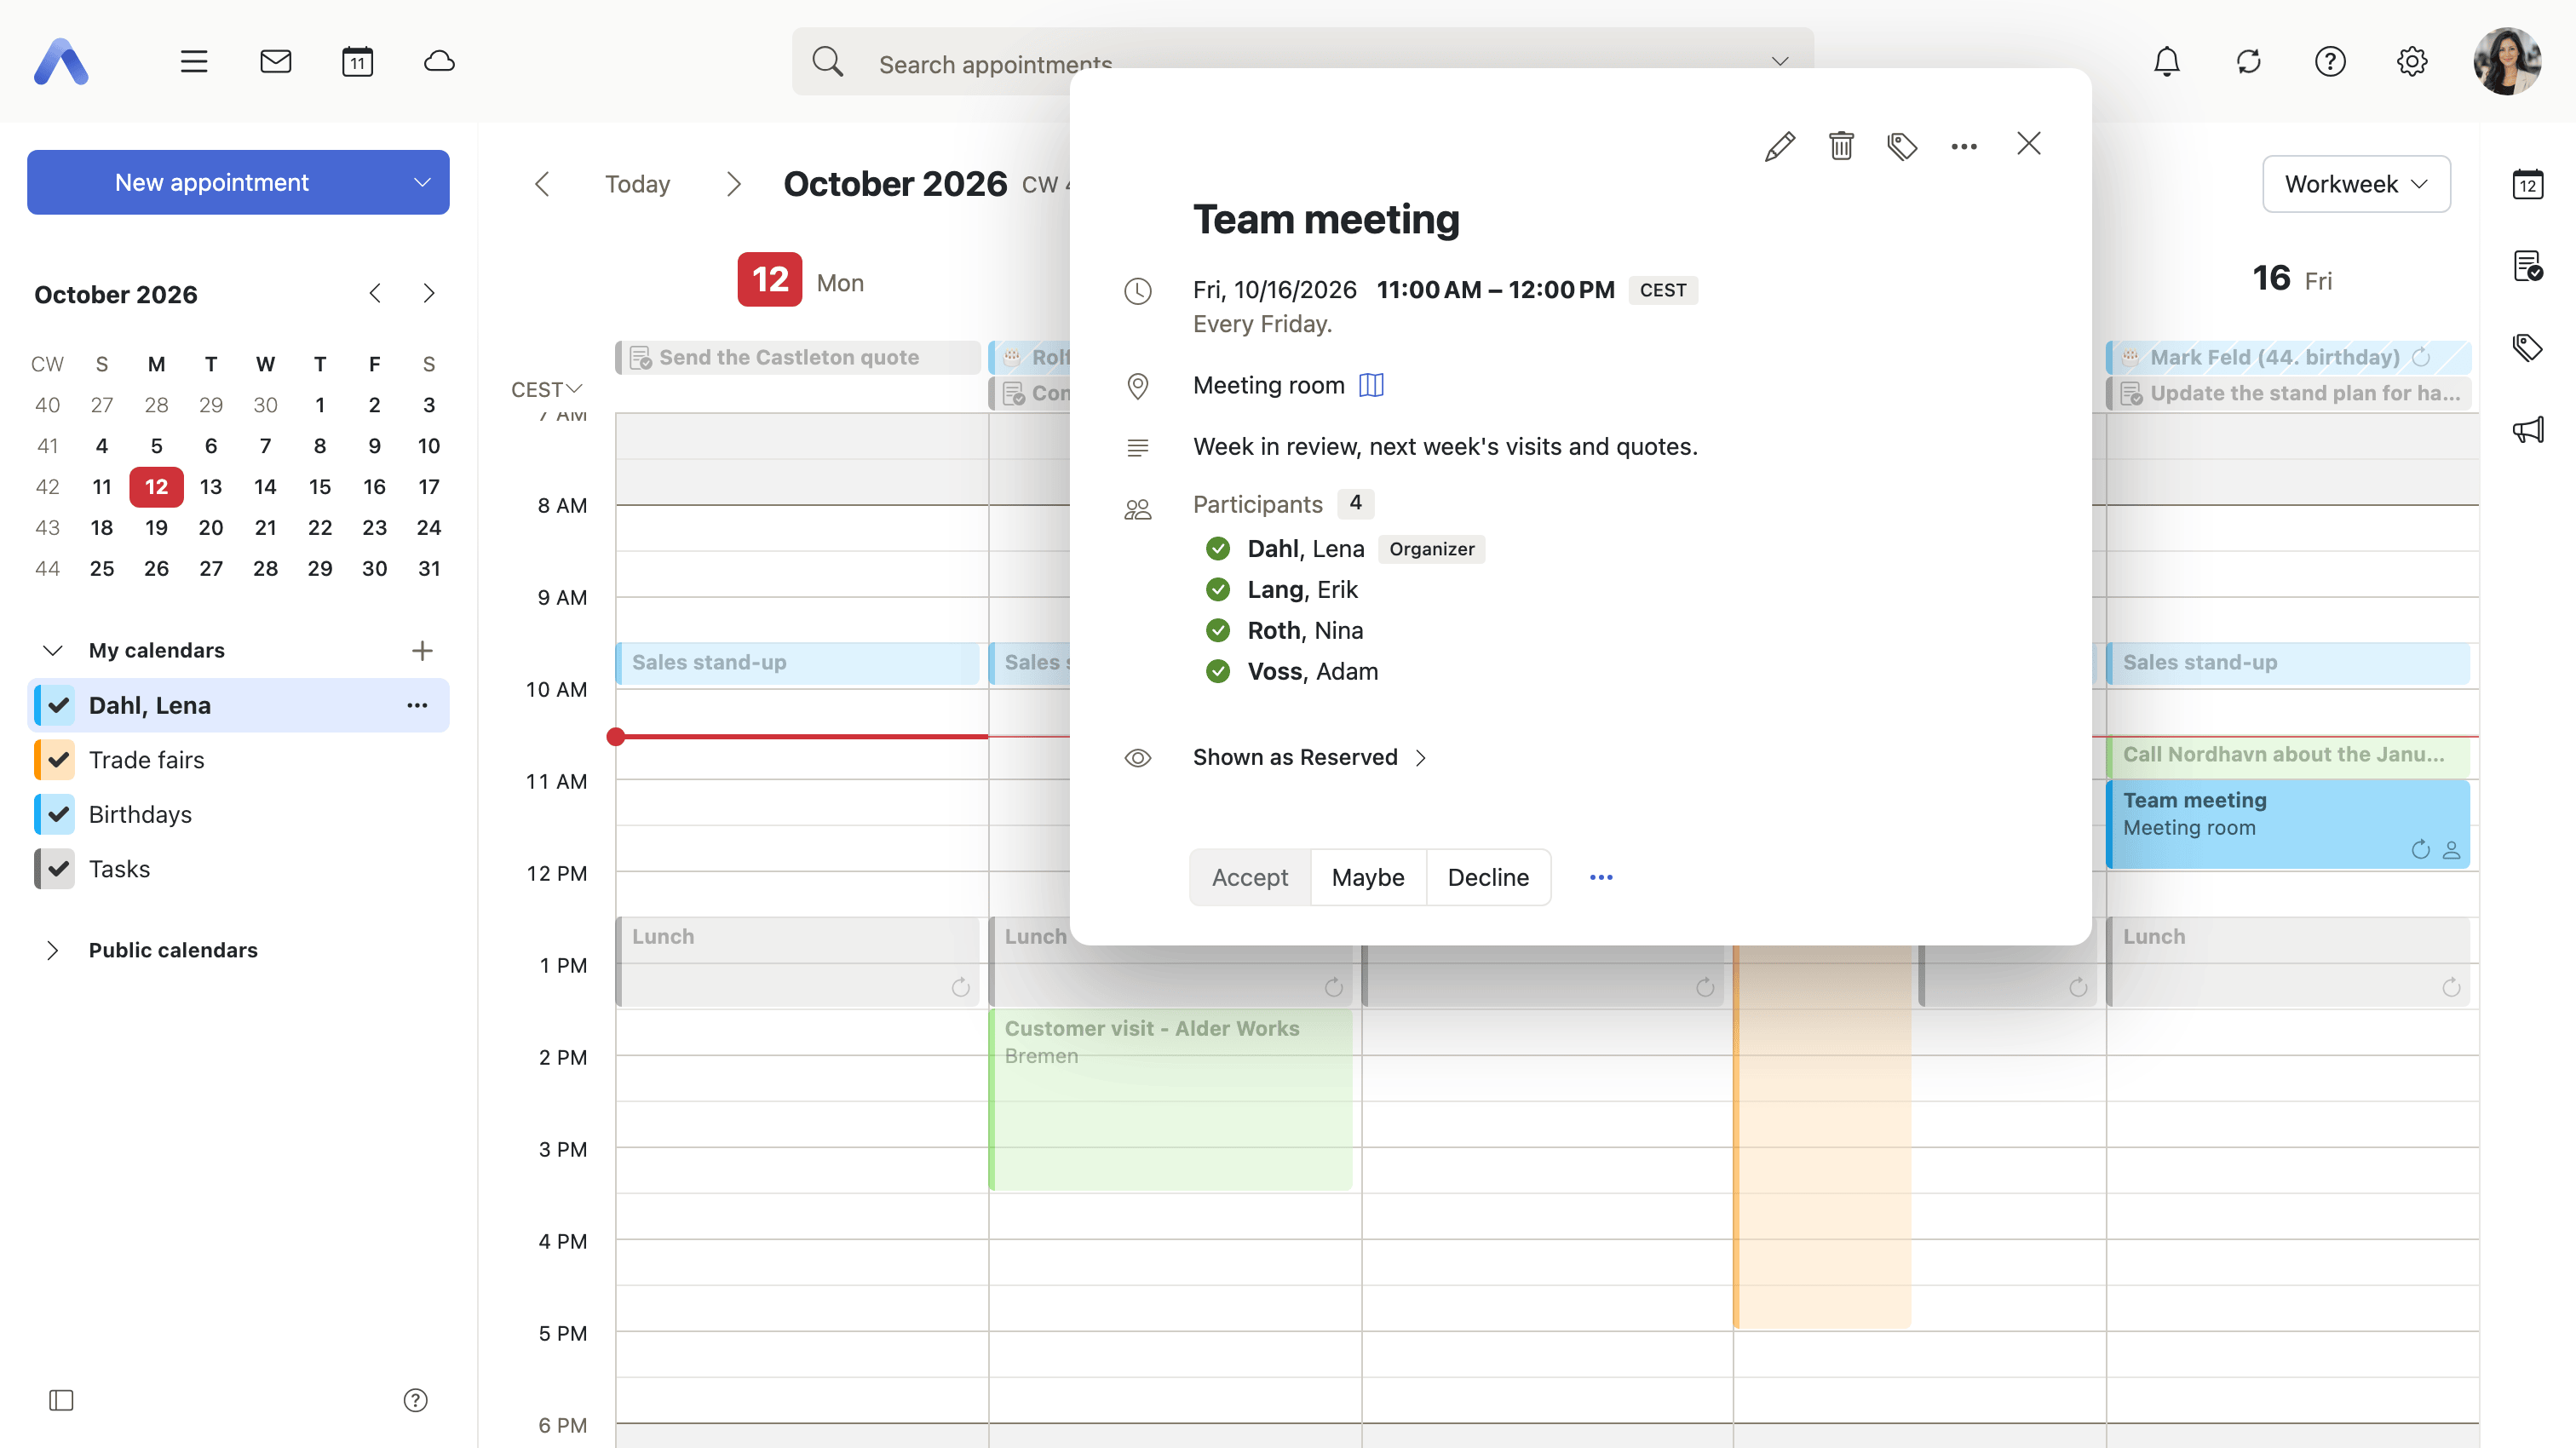Open the help question mark in top bar

pos(2330,62)
